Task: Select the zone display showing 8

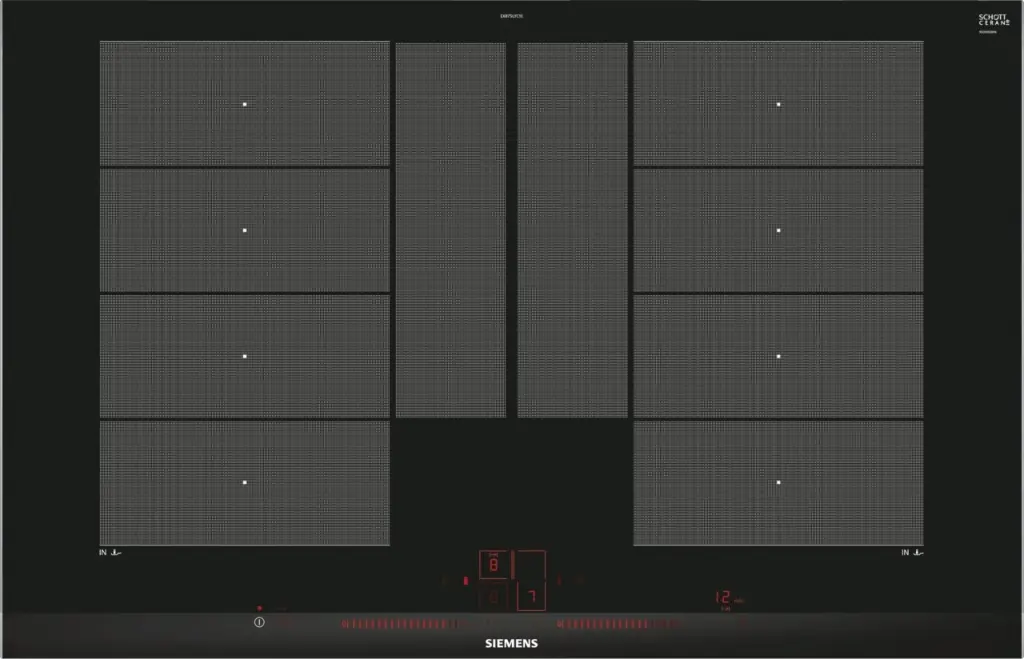Action: pos(494,564)
